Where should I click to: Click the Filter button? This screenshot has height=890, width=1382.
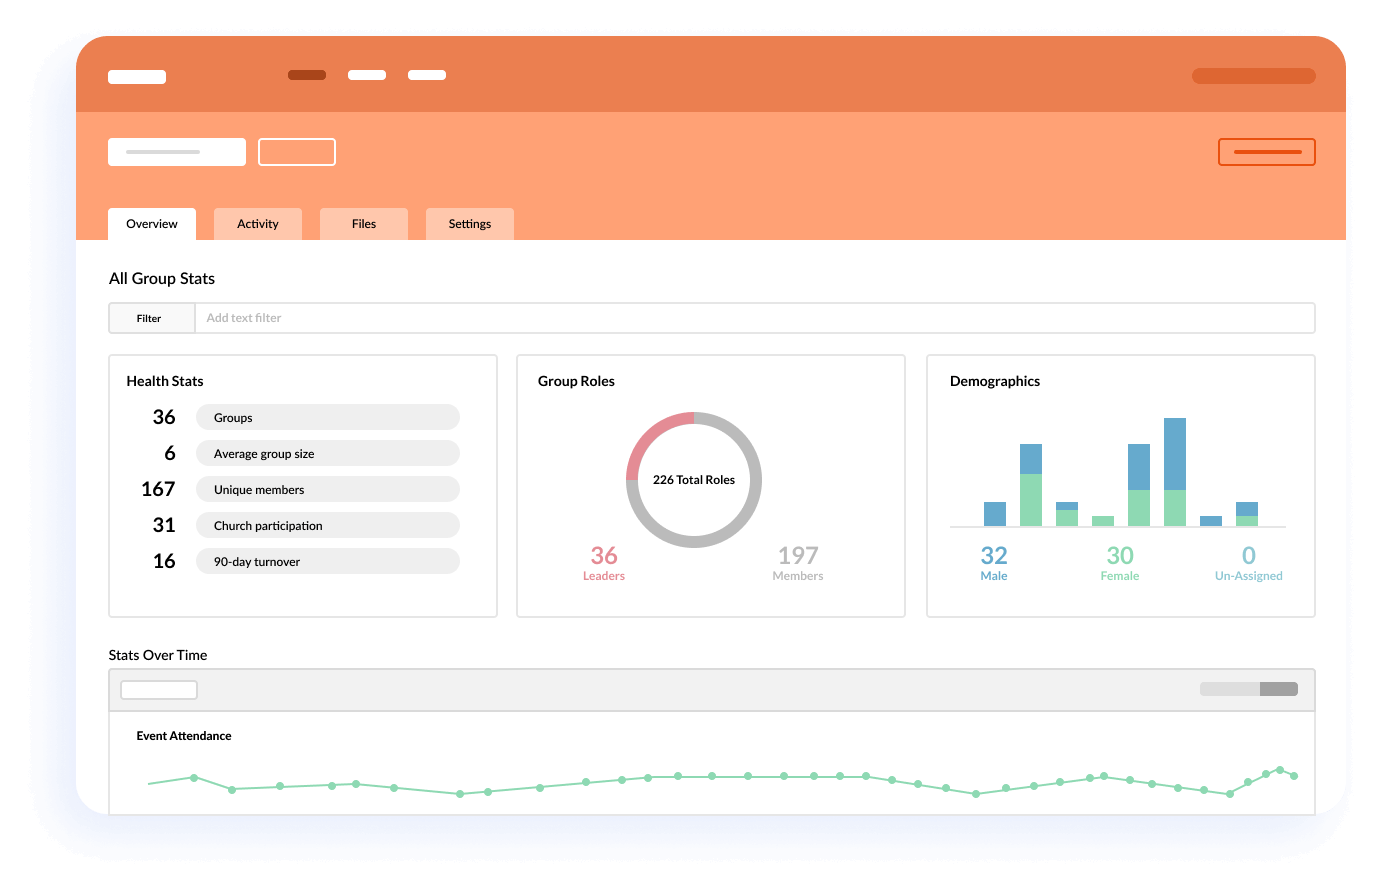pyautogui.click(x=151, y=318)
